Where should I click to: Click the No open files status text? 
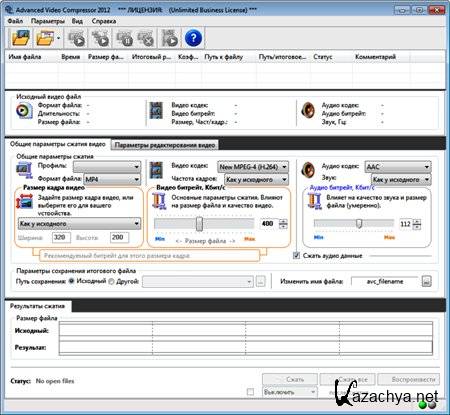pos(55,381)
